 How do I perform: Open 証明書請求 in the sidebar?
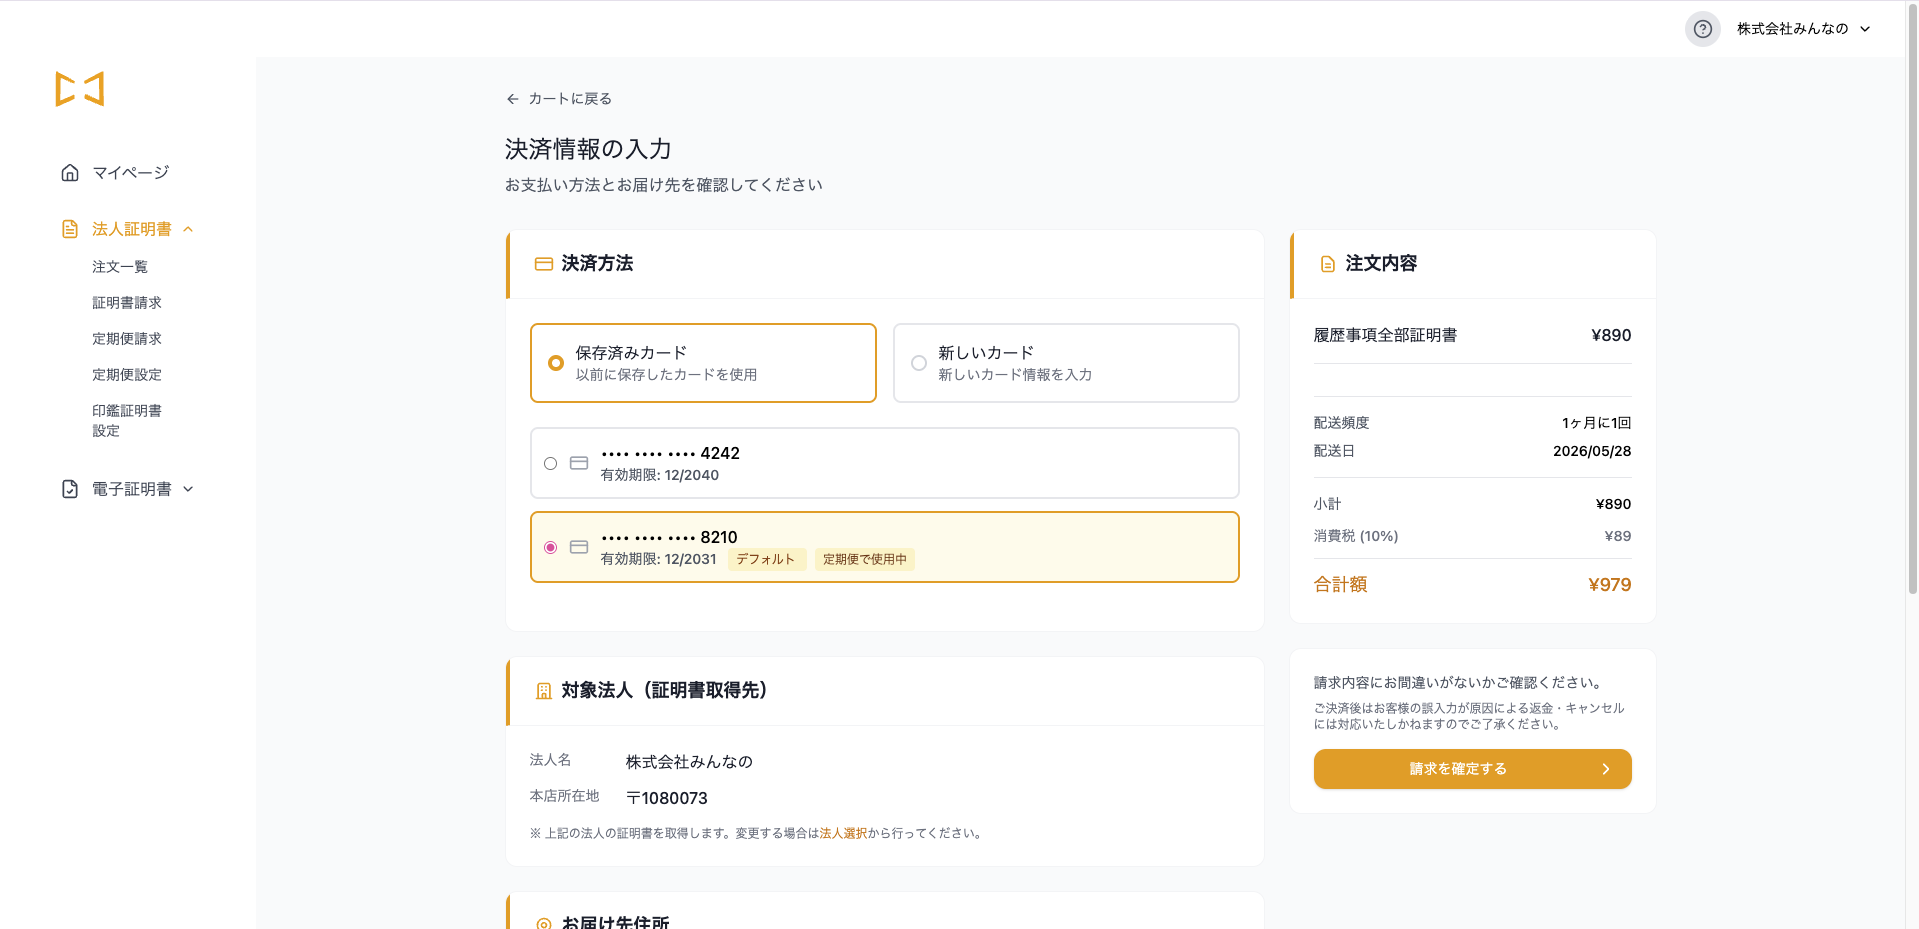tap(127, 303)
